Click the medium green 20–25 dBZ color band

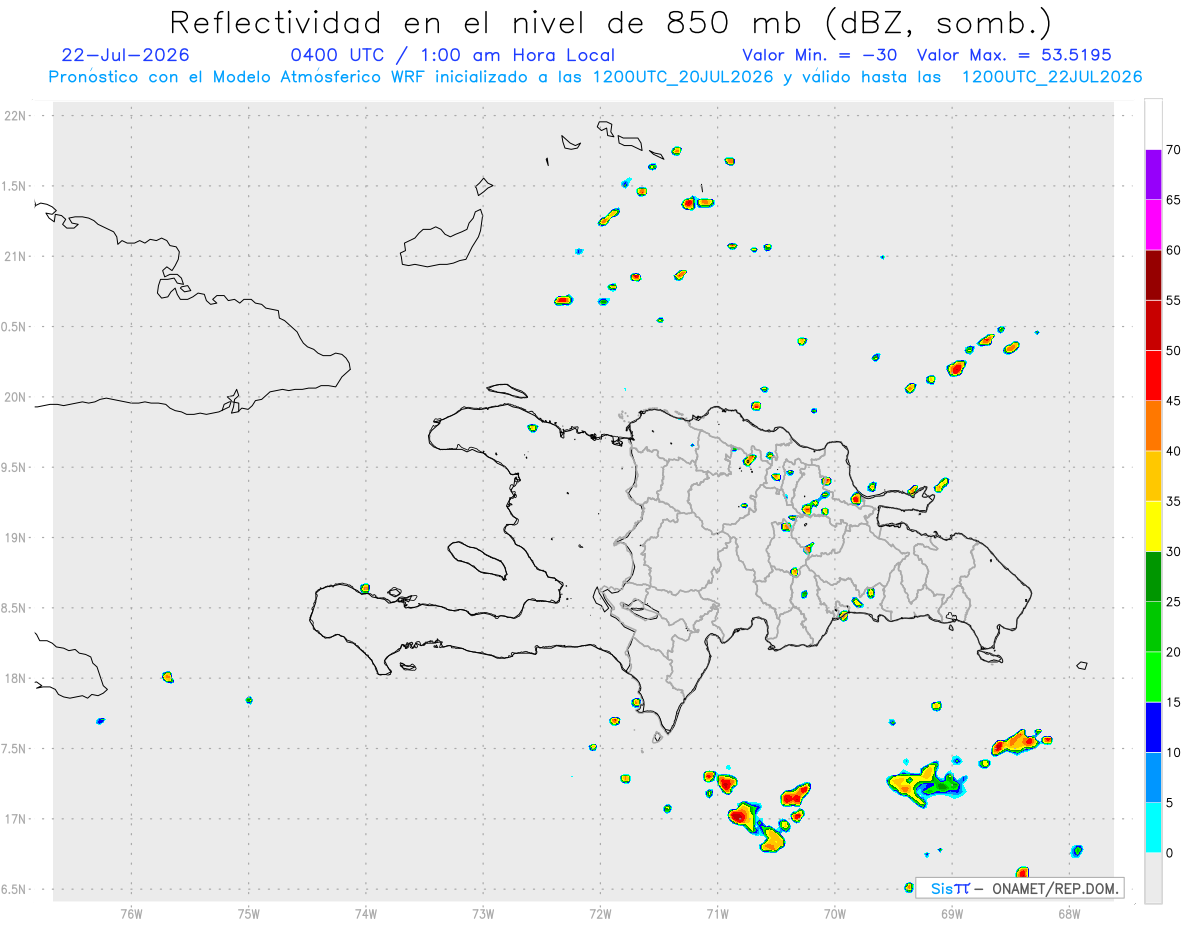click(1153, 627)
